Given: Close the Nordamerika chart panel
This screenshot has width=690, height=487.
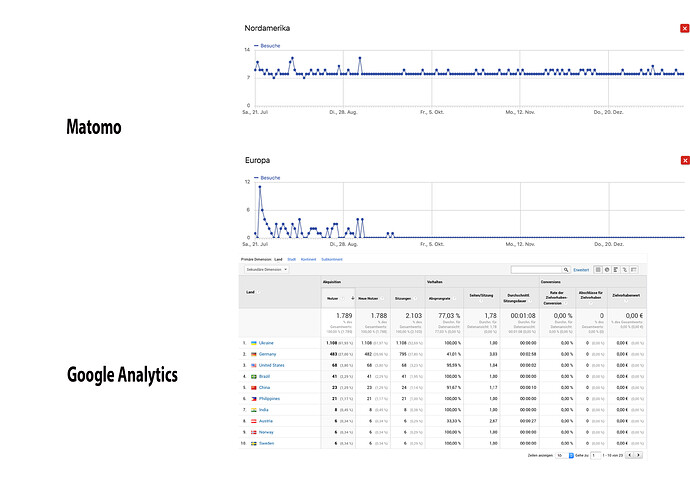Looking at the screenshot, I should click(x=685, y=28).
